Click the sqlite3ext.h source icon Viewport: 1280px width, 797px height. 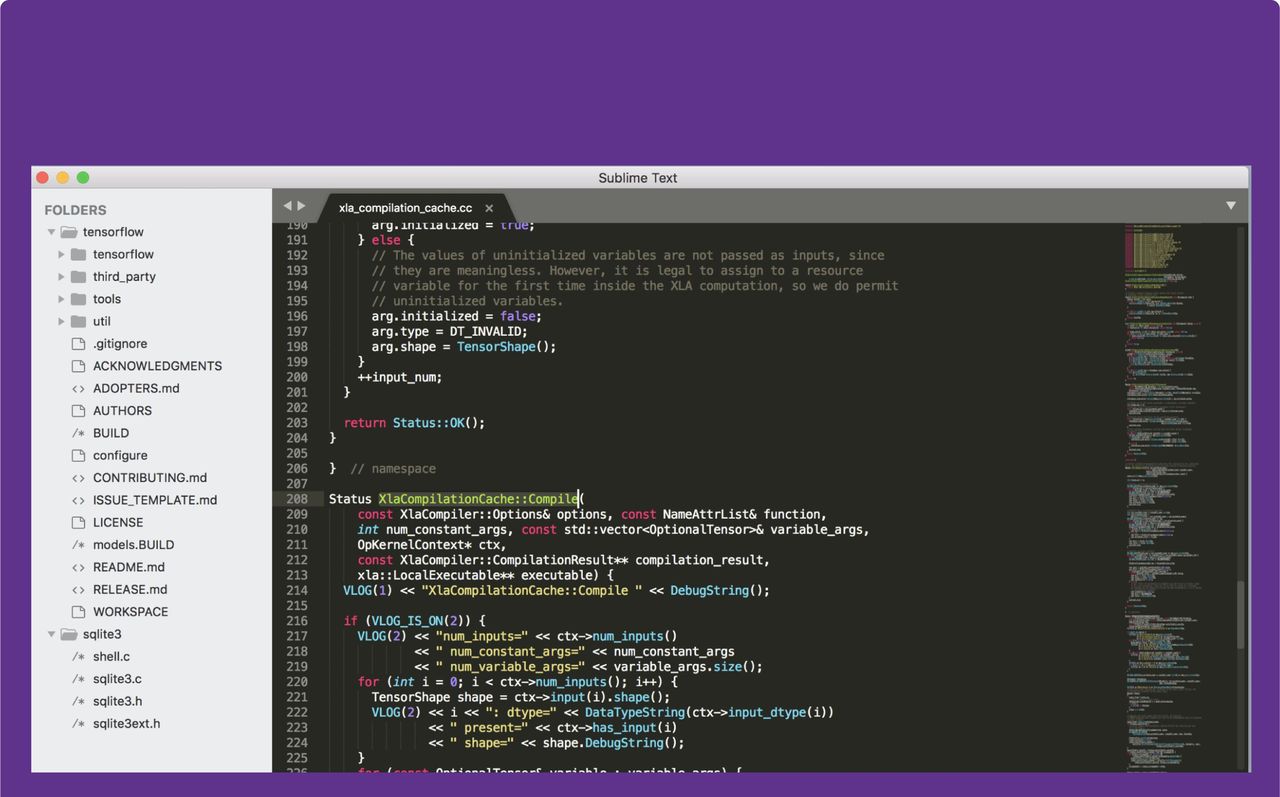pos(78,723)
